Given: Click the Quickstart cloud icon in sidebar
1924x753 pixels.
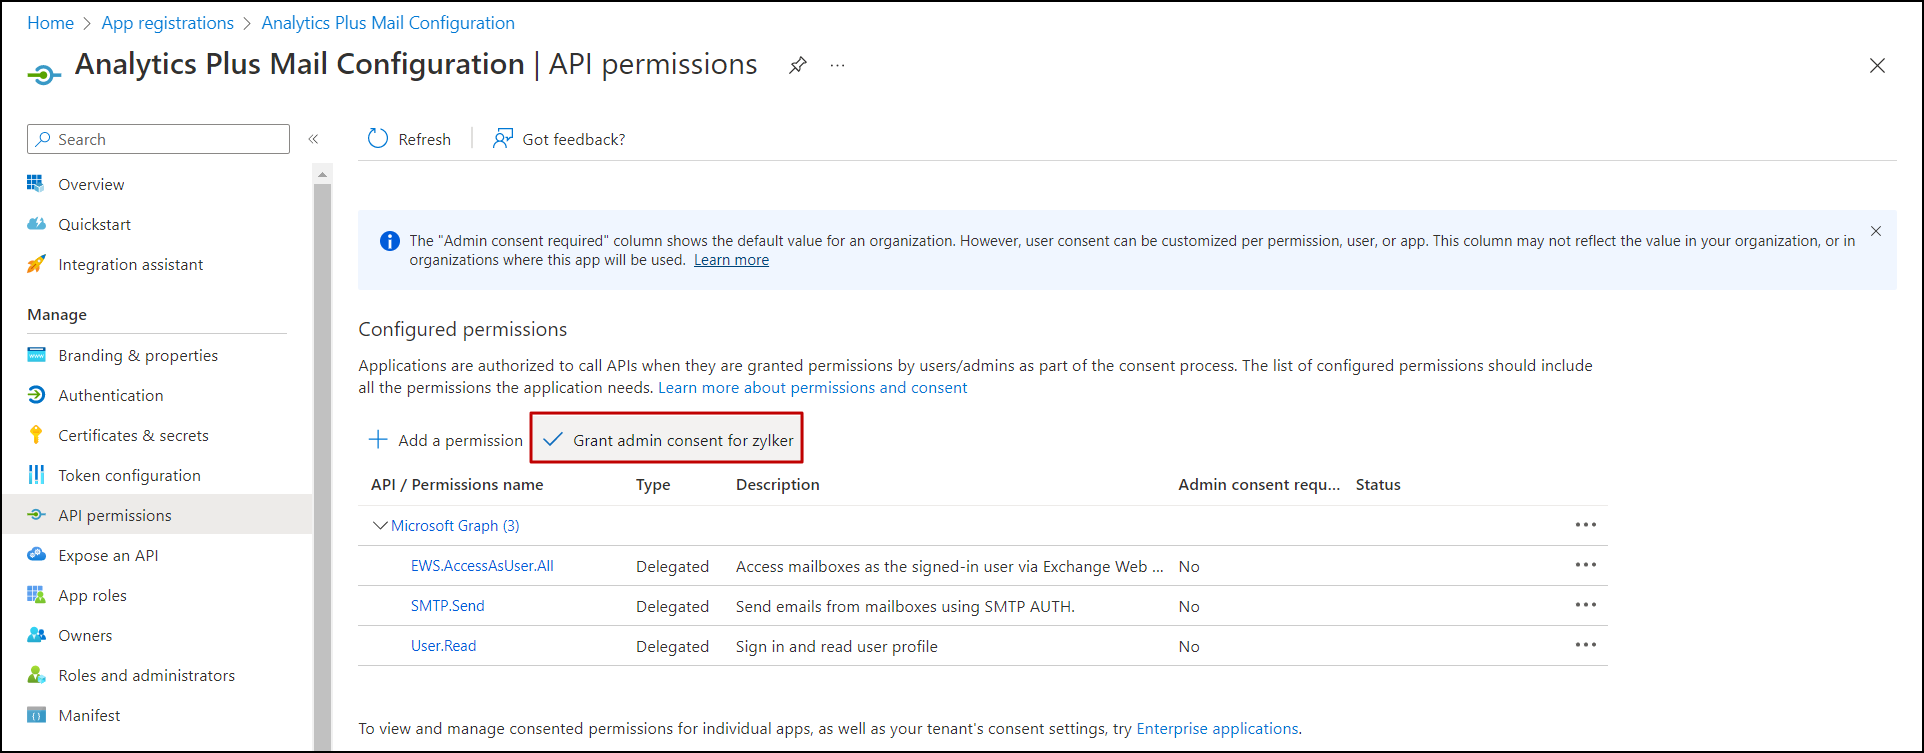Looking at the screenshot, I should click(x=37, y=224).
